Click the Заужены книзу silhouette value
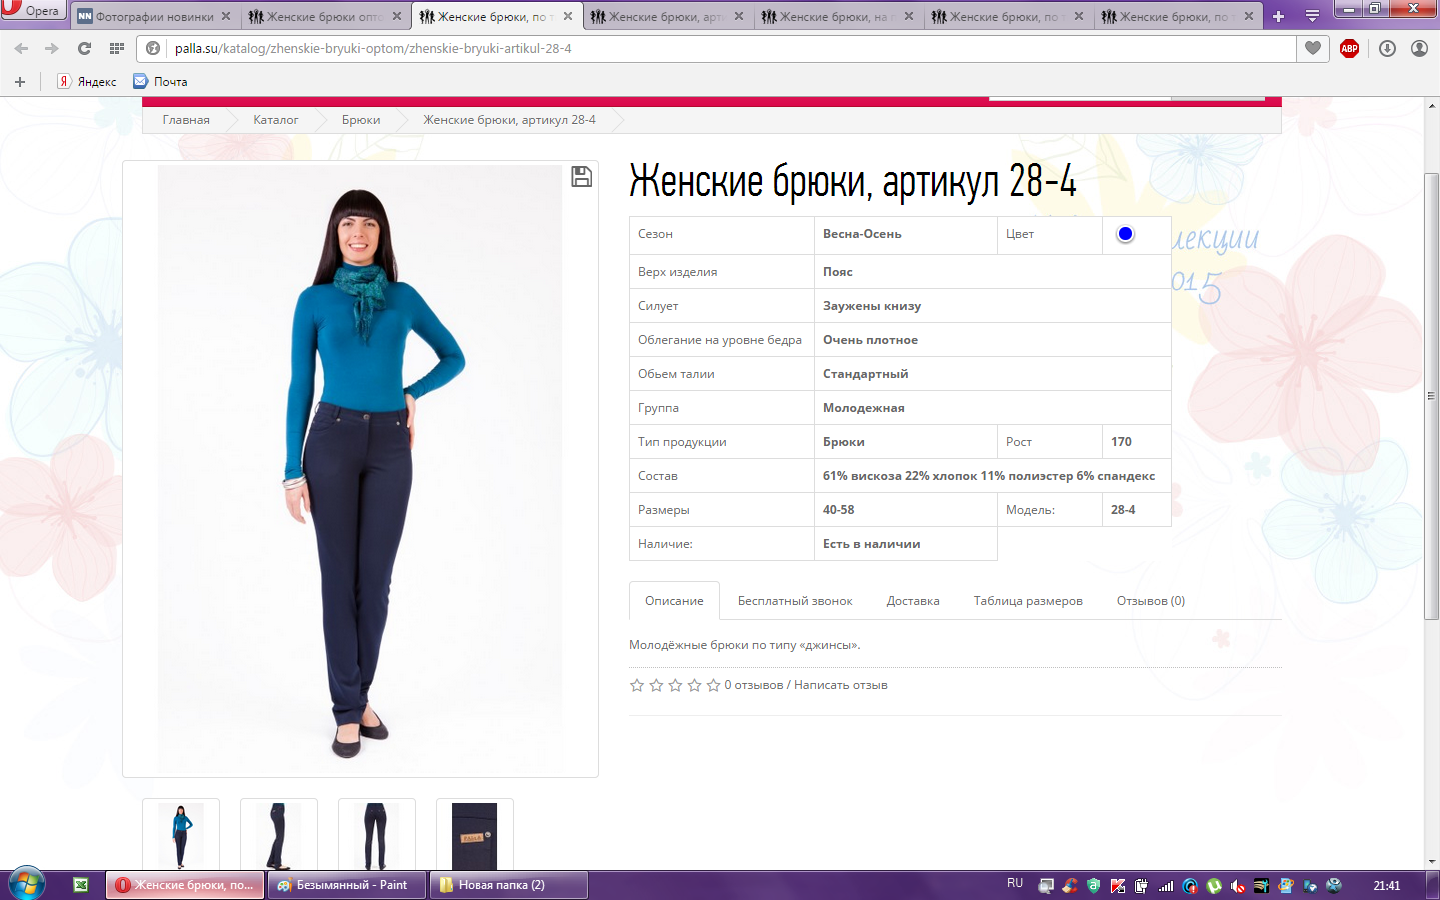The width and height of the screenshot is (1440, 900). (x=872, y=306)
